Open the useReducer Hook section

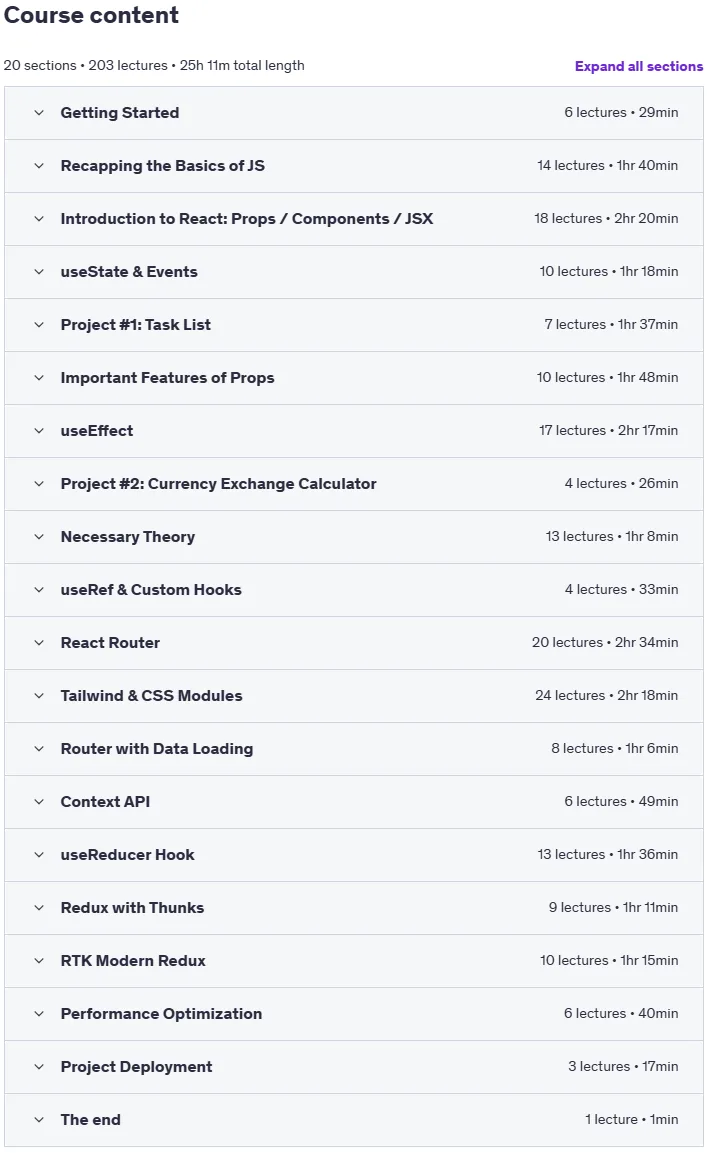(x=354, y=854)
